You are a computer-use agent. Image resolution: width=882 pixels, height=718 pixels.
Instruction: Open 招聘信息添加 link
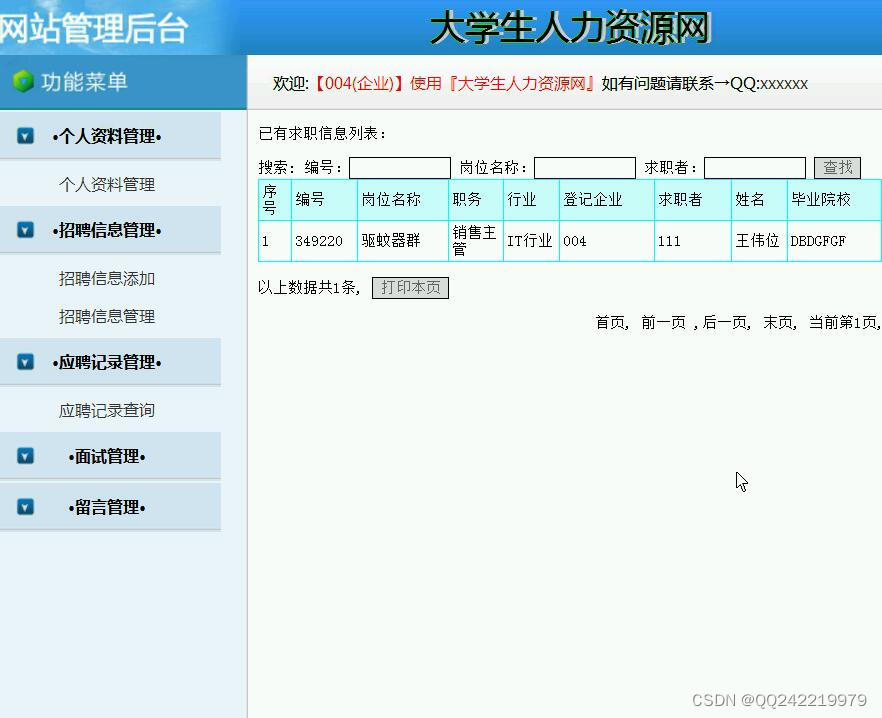(x=107, y=279)
